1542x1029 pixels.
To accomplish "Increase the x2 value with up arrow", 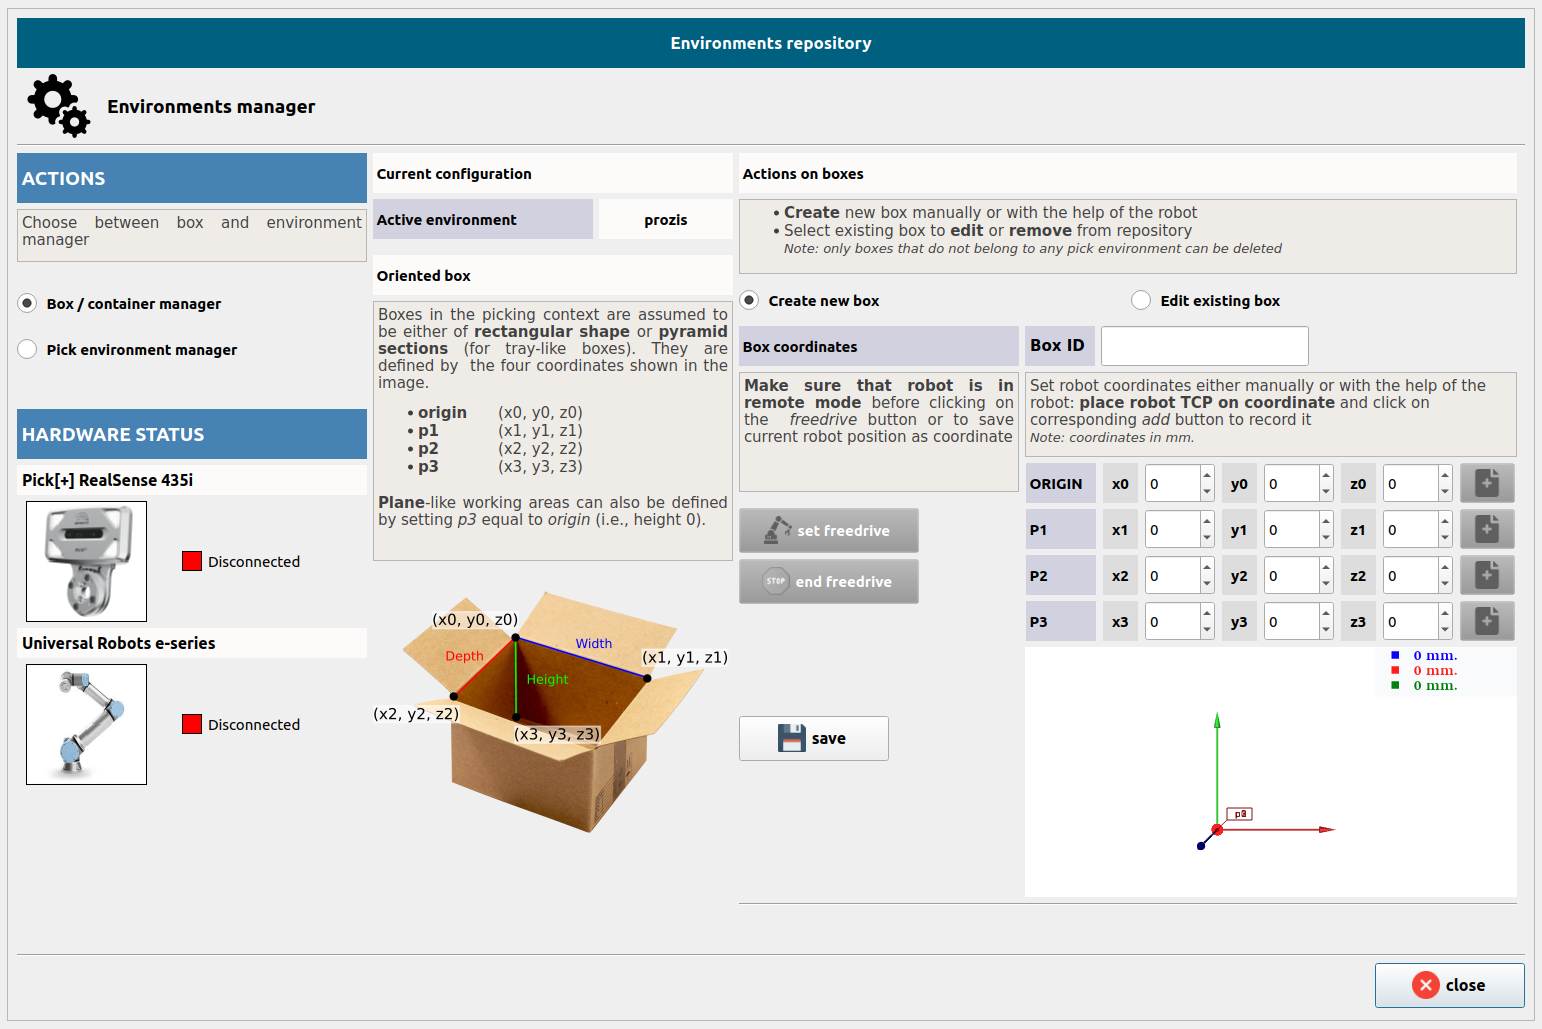I will [1207, 567].
